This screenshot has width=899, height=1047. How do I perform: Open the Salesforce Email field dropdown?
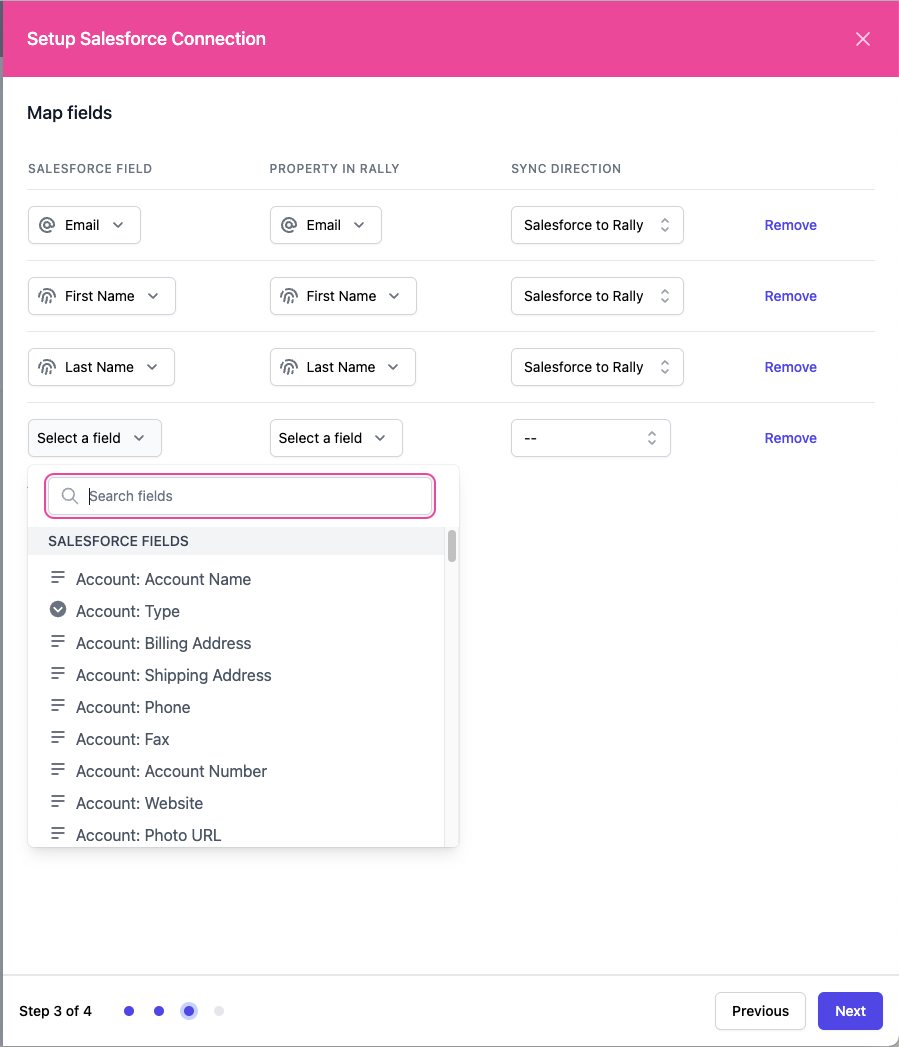tap(84, 225)
